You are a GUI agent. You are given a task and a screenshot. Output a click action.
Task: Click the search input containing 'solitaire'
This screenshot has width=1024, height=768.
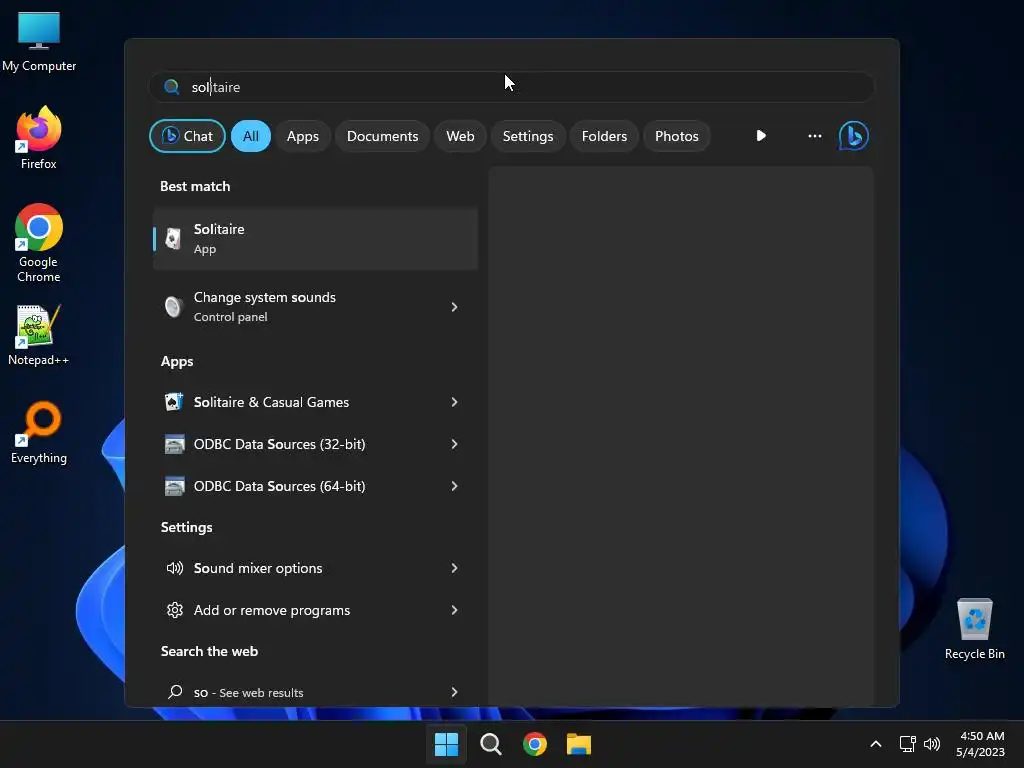(x=511, y=87)
